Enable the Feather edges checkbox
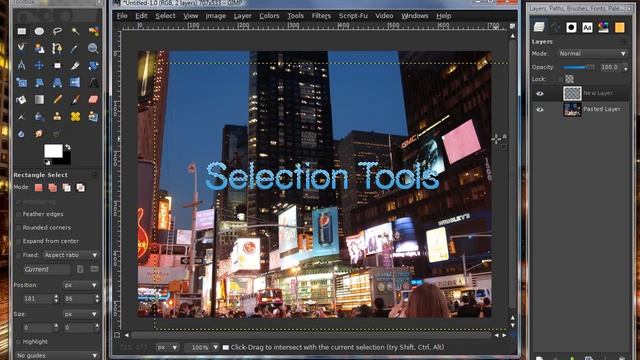 coord(18,214)
